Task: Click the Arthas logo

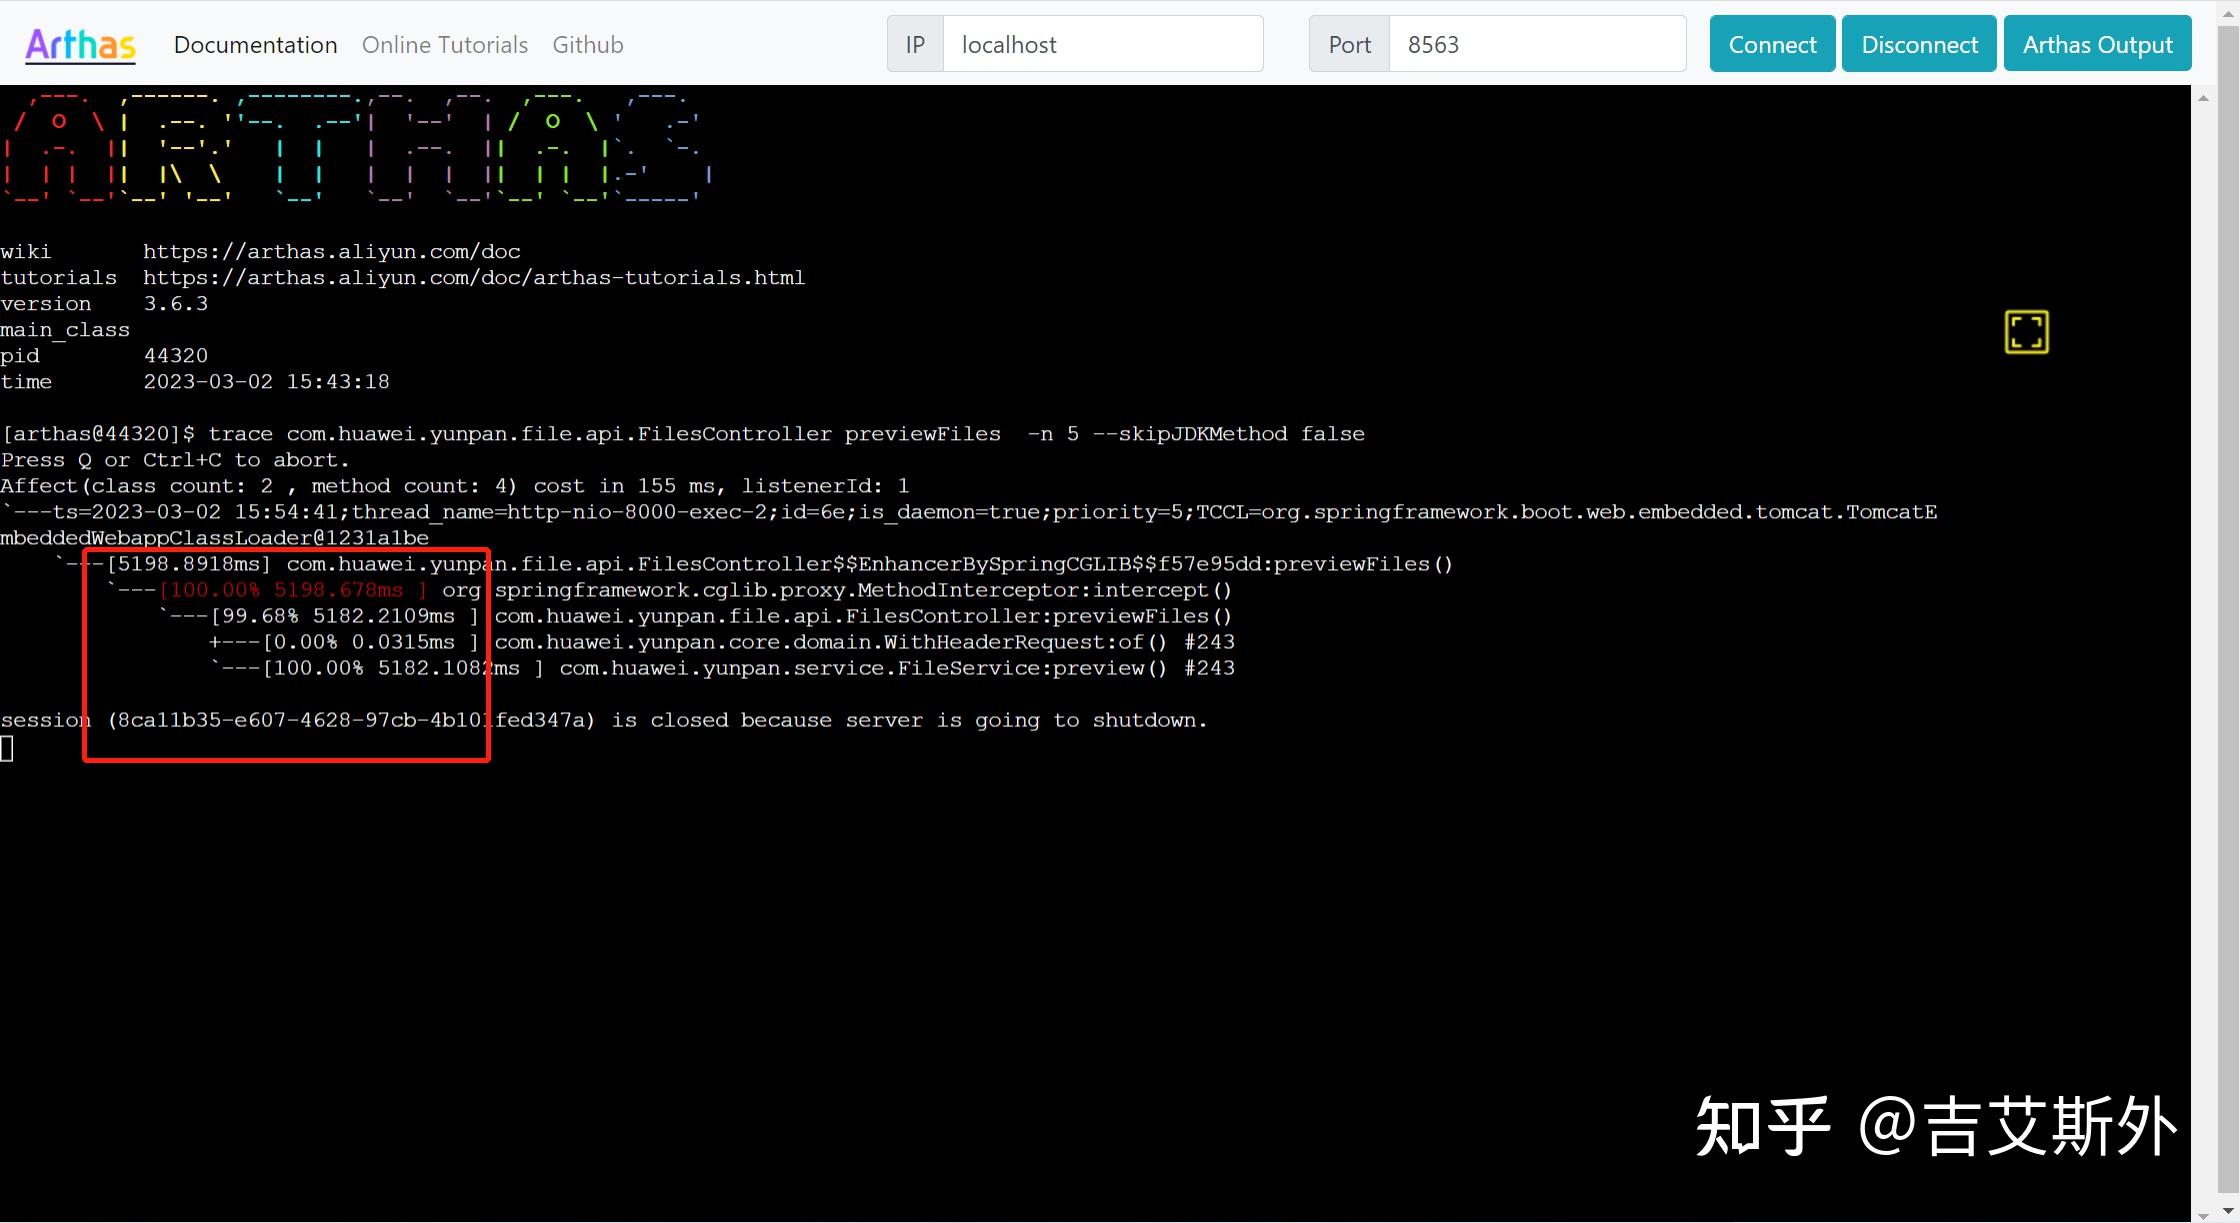Action: [x=80, y=44]
